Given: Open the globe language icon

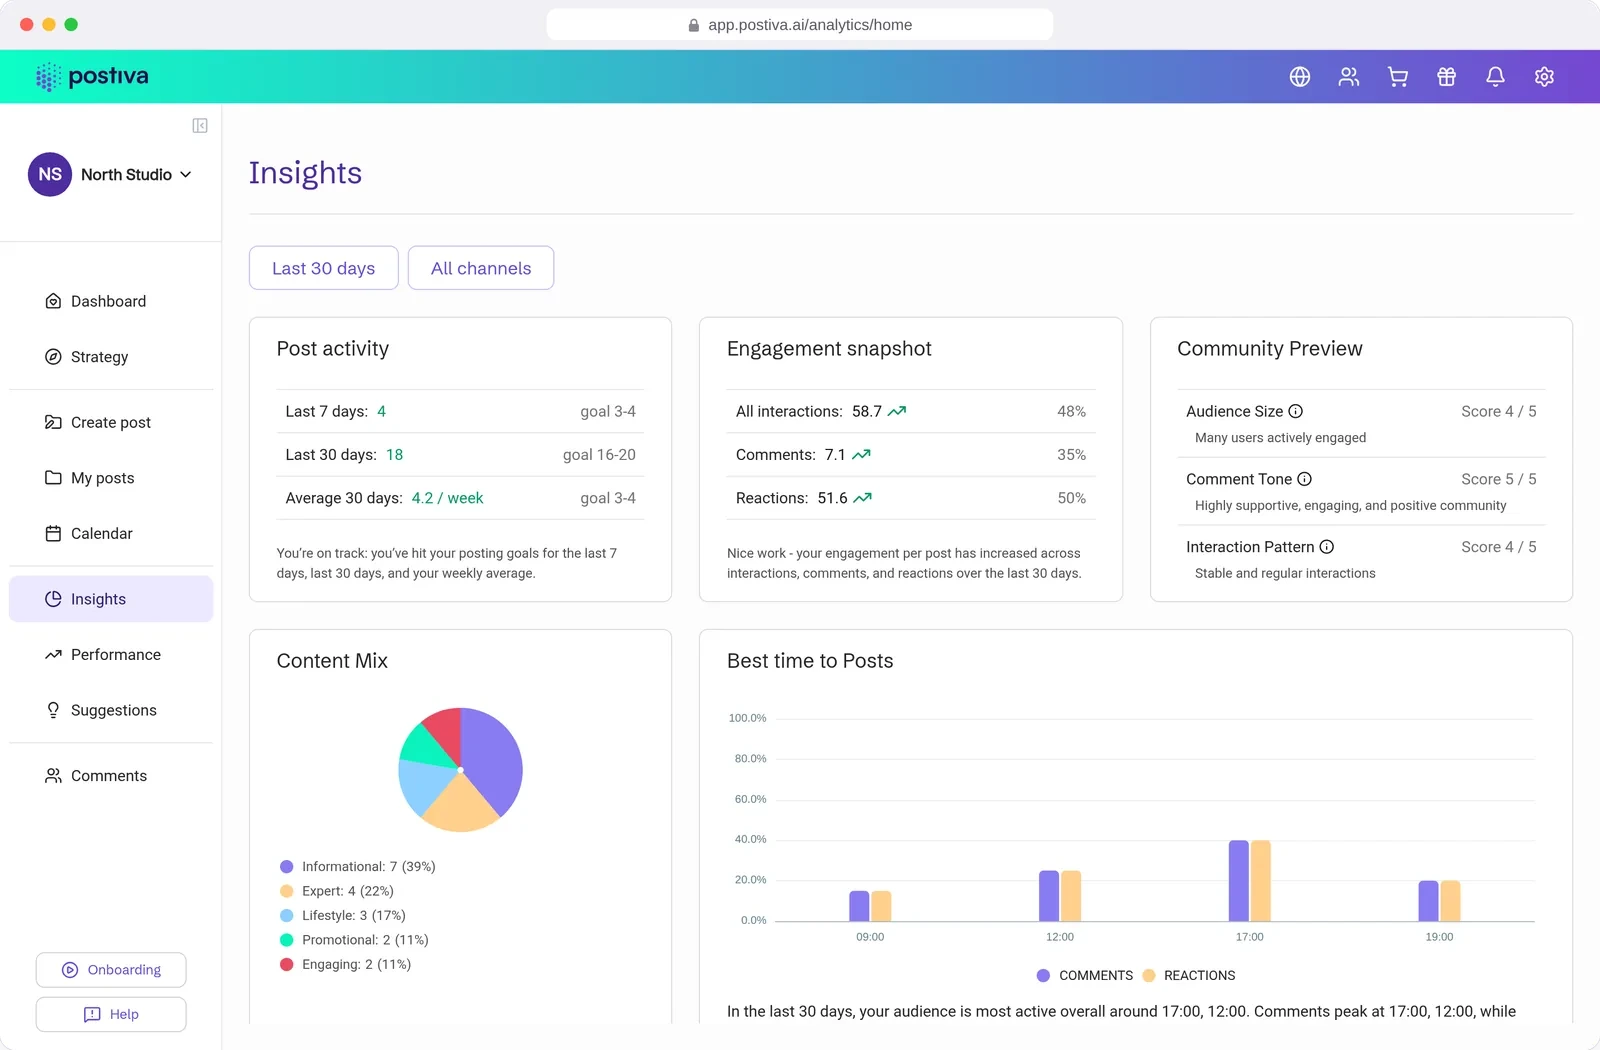Looking at the screenshot, I should coord(1300,77).
